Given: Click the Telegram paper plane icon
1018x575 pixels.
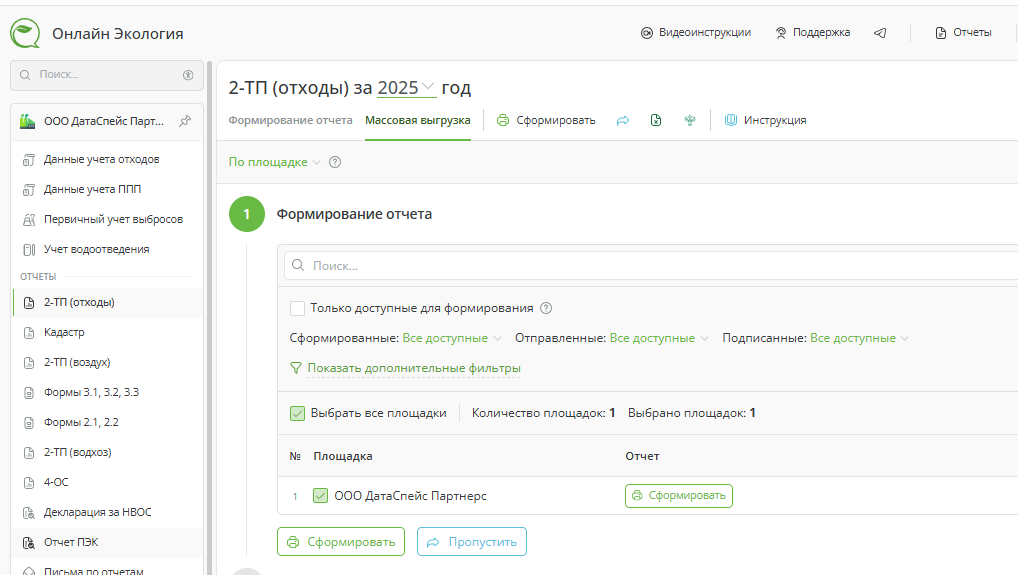Looking at the screenshot, I should tap(880, 33).
